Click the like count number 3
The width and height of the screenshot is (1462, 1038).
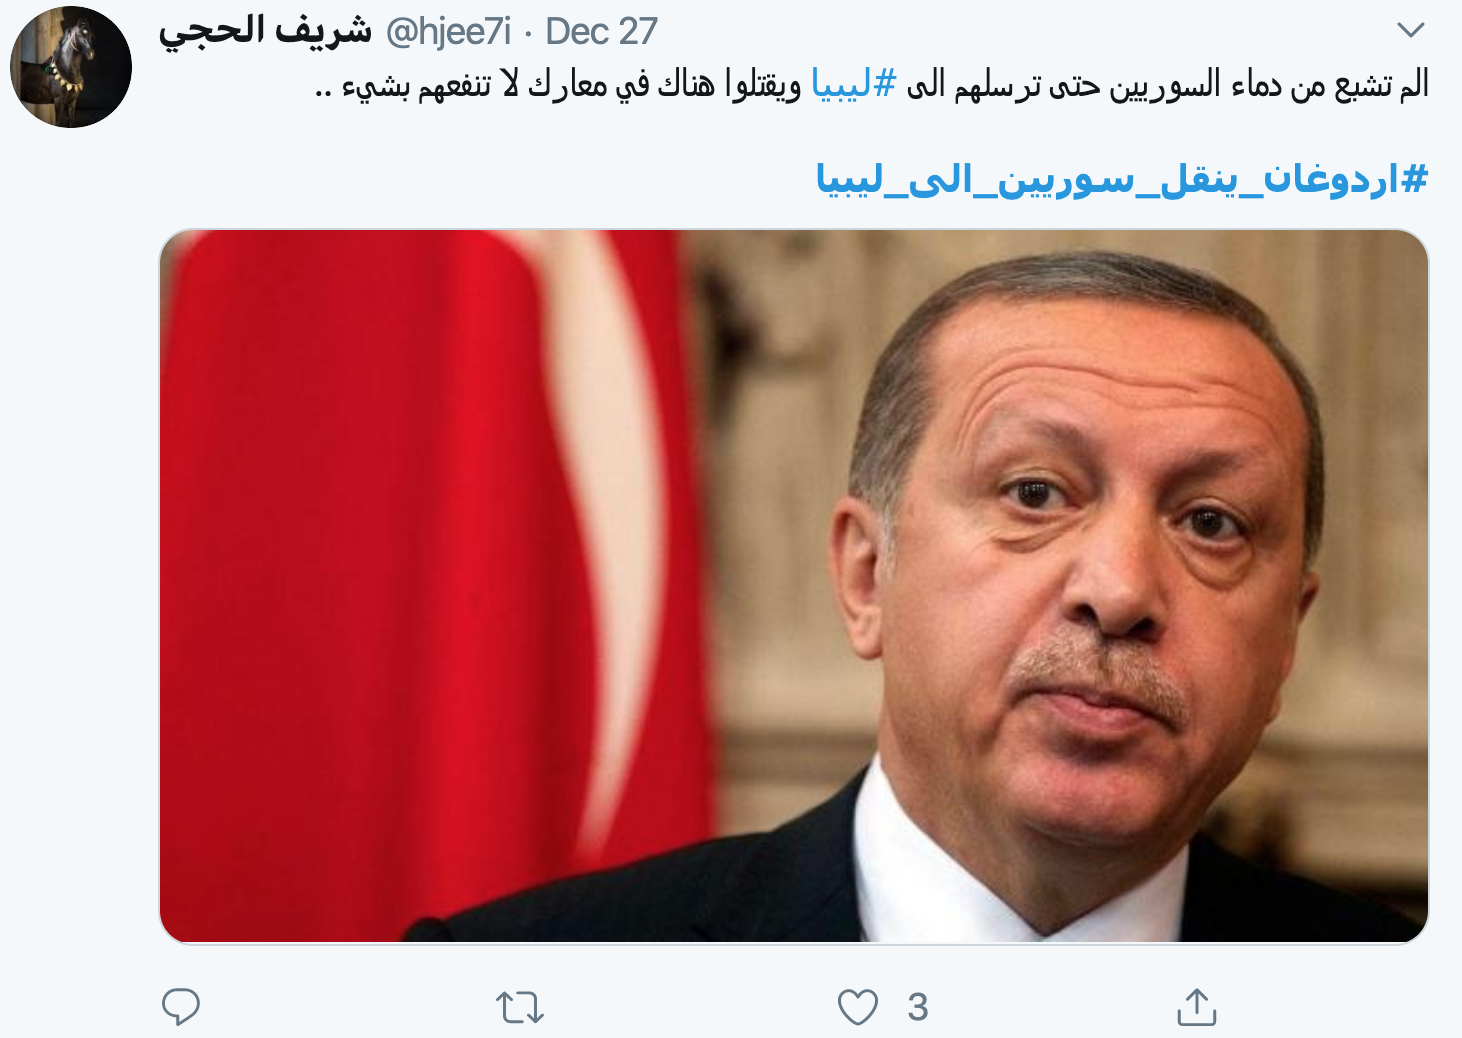918,1007
